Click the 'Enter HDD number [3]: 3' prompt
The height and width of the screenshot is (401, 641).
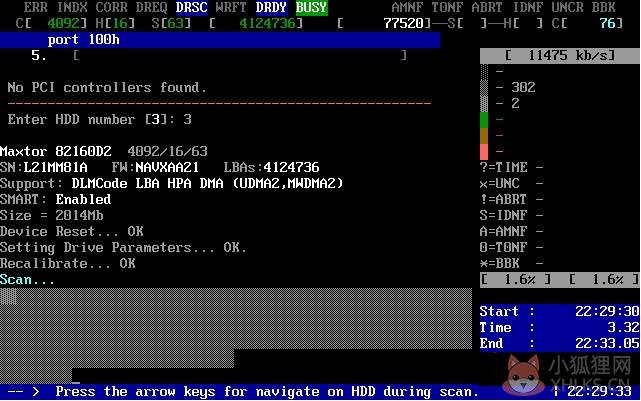point(100,119)
